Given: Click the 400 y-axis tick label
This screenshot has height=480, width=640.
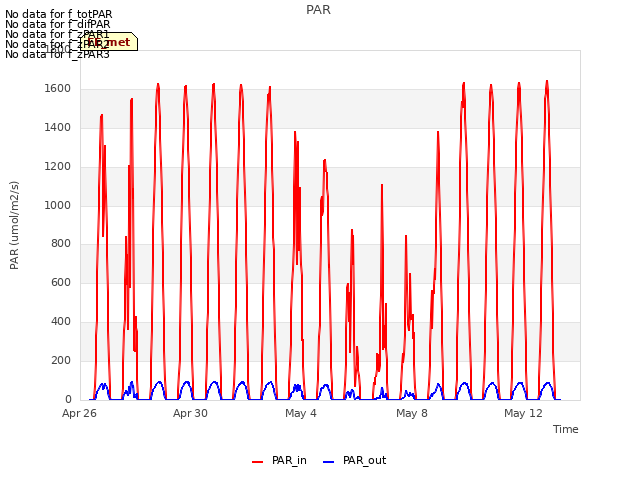Looking at the screenshot, I should tap(61, 322).
